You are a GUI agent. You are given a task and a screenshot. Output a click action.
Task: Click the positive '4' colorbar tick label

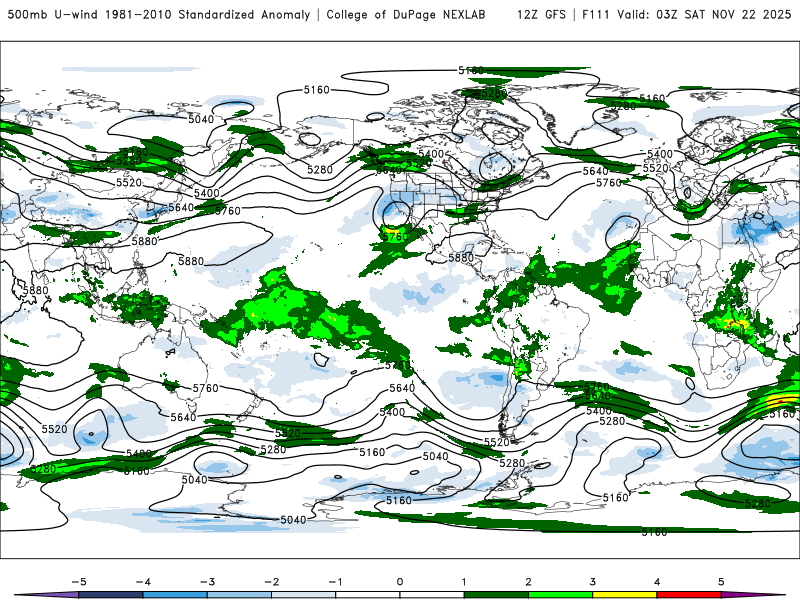pos(657,582)
